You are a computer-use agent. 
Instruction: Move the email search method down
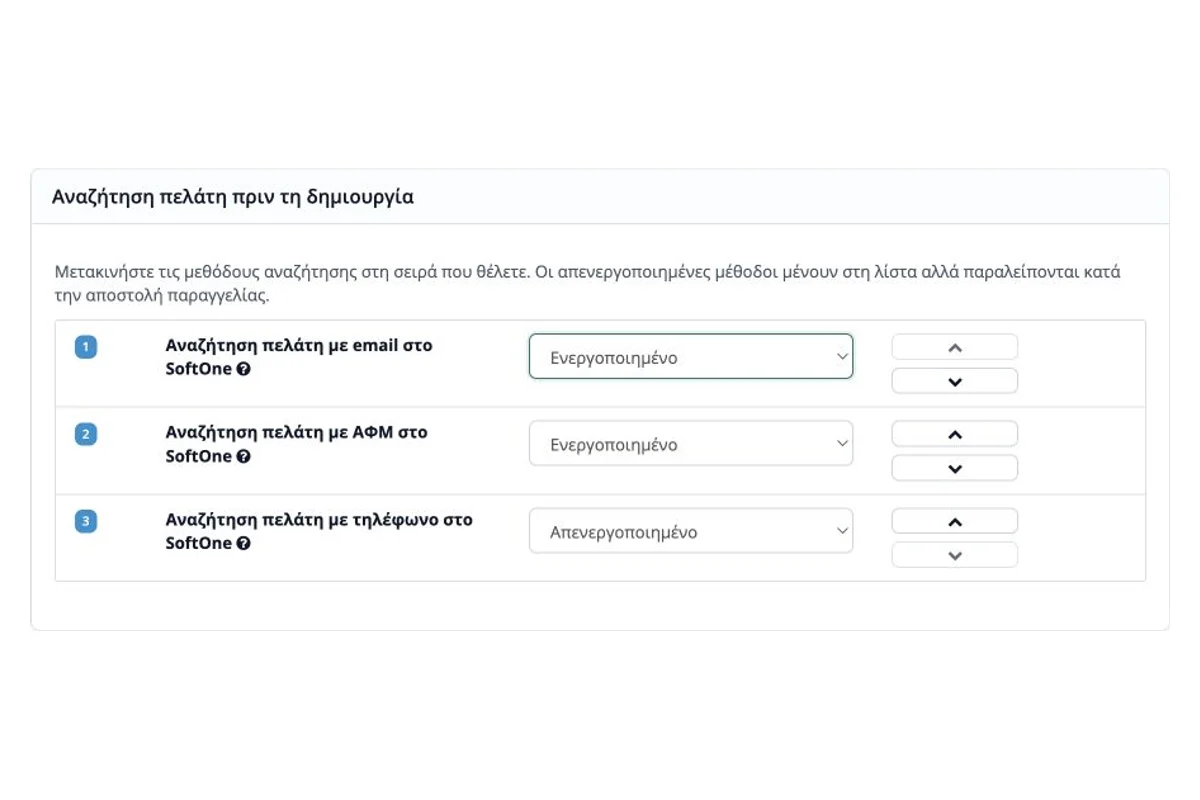[955, 381]
